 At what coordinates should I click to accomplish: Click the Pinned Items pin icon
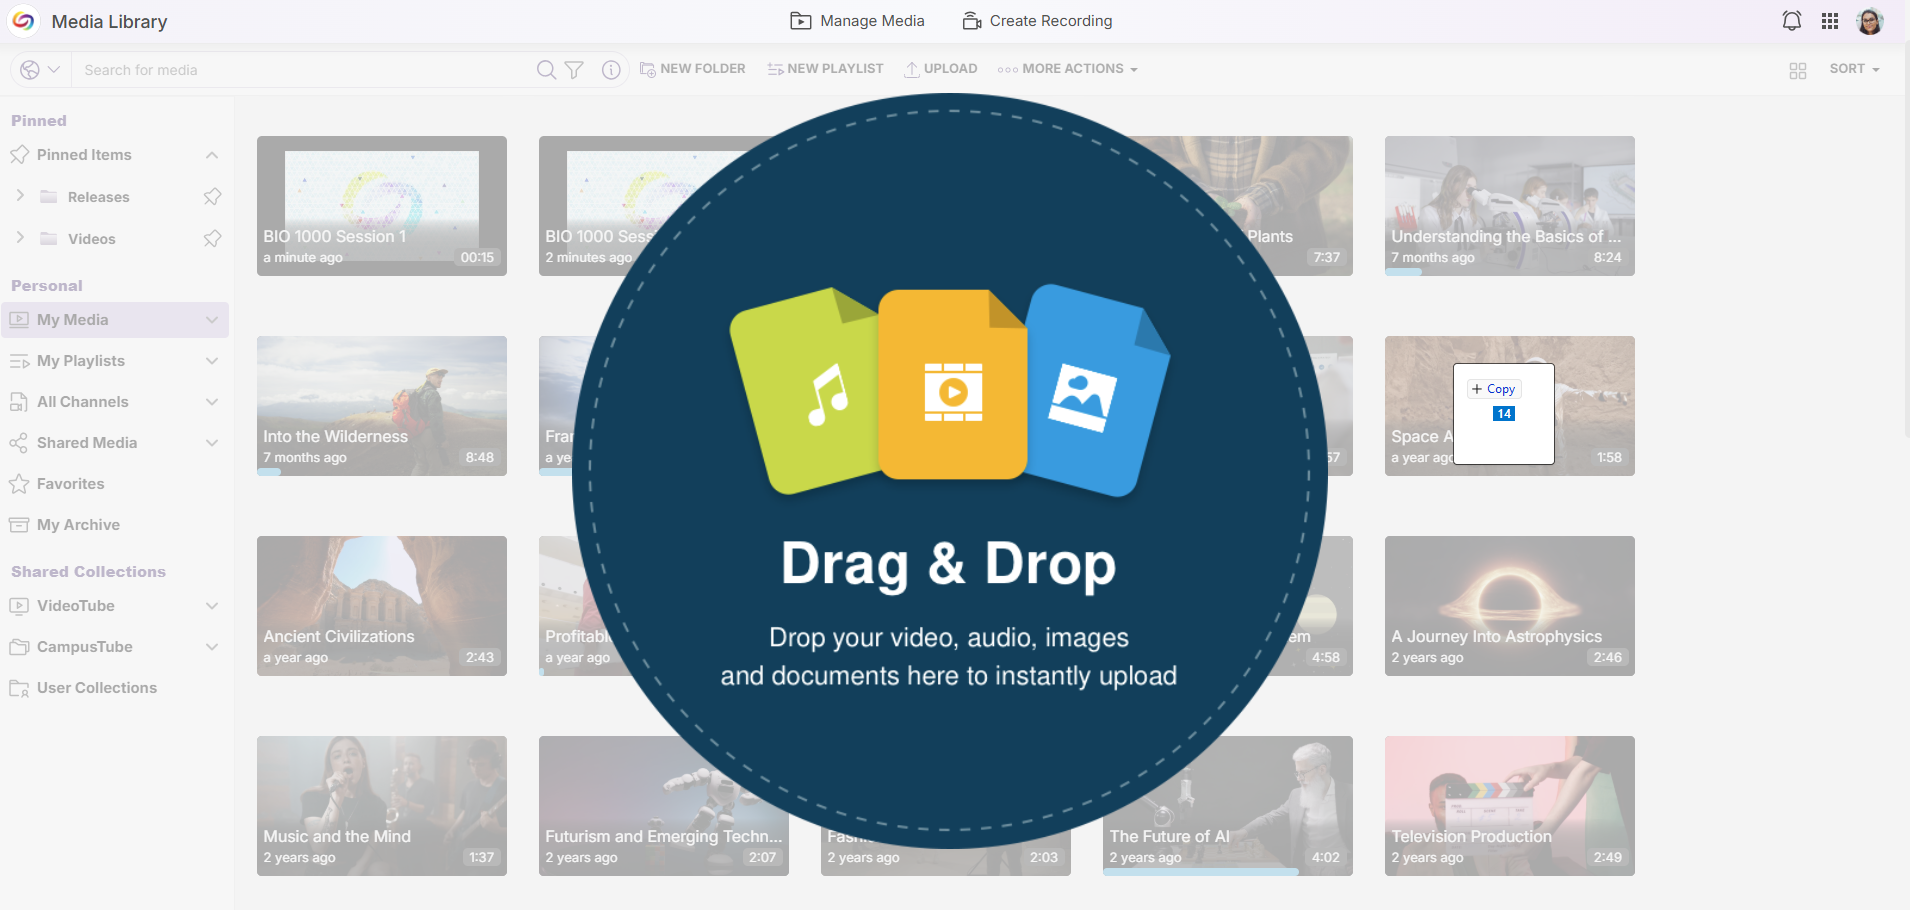tap(19, 155)
